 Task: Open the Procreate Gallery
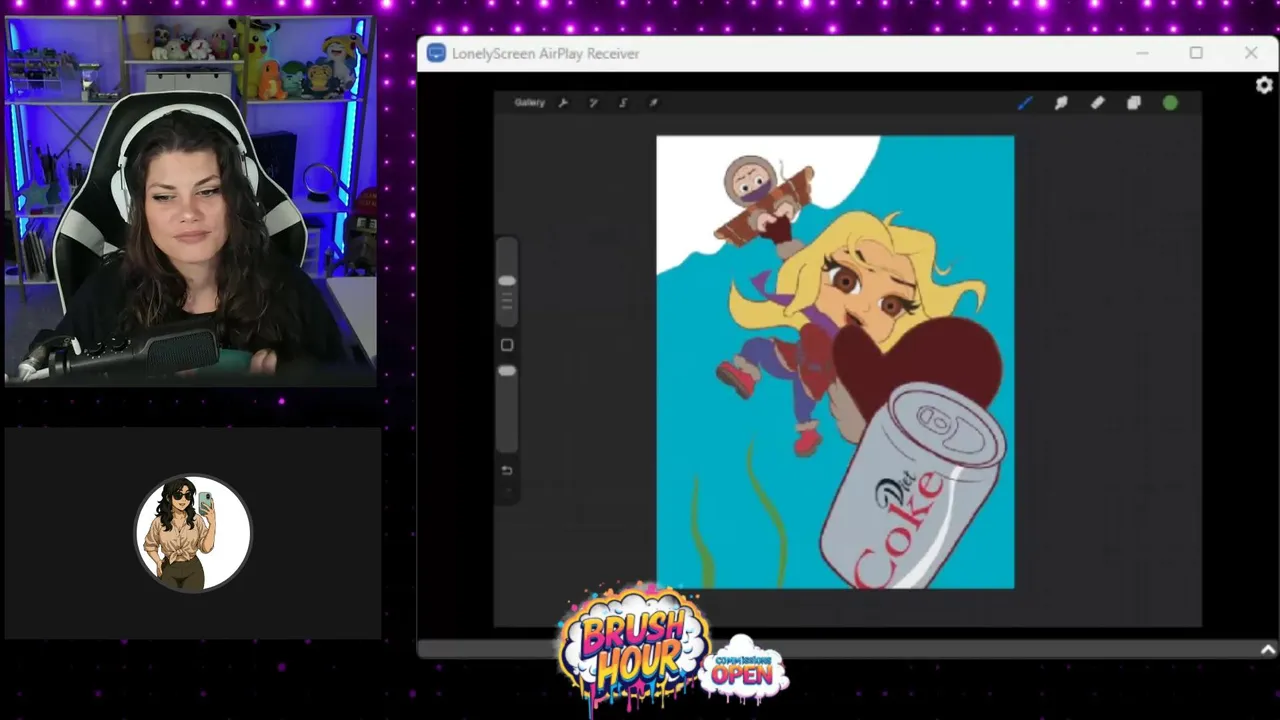(529, 102)
